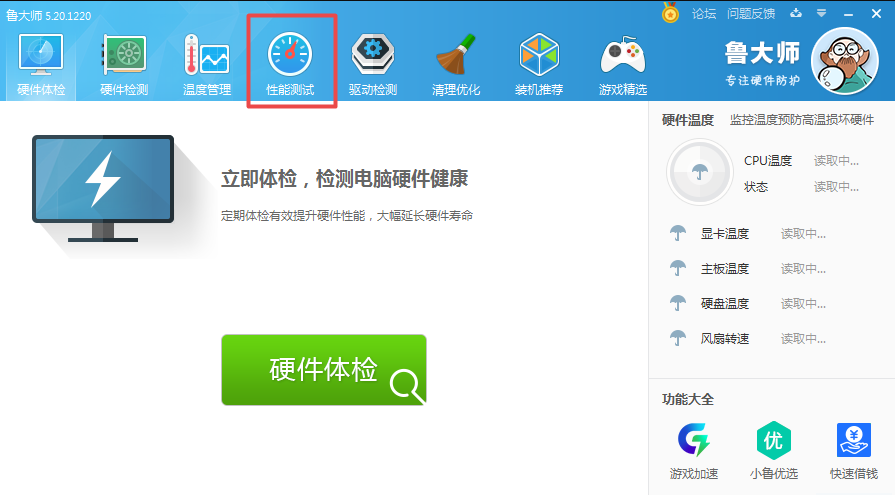Launch 游戏加速 feature icon

click(x=694, y=440)
